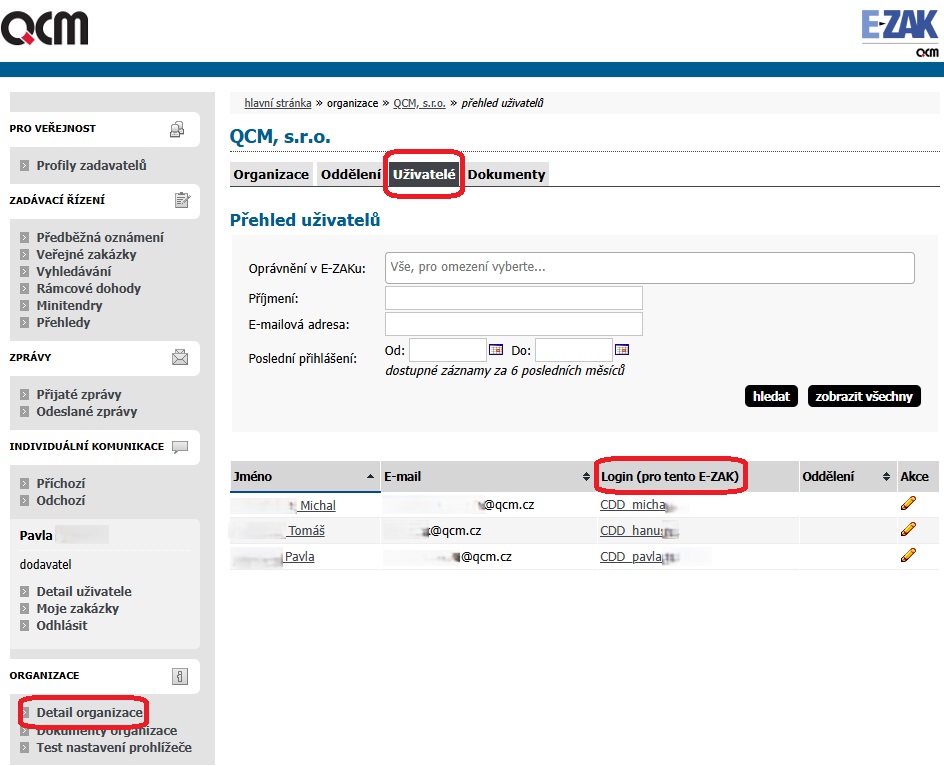
Task: Click the info icon beside ORGANIZACE heading
Action: click(180, 676)
